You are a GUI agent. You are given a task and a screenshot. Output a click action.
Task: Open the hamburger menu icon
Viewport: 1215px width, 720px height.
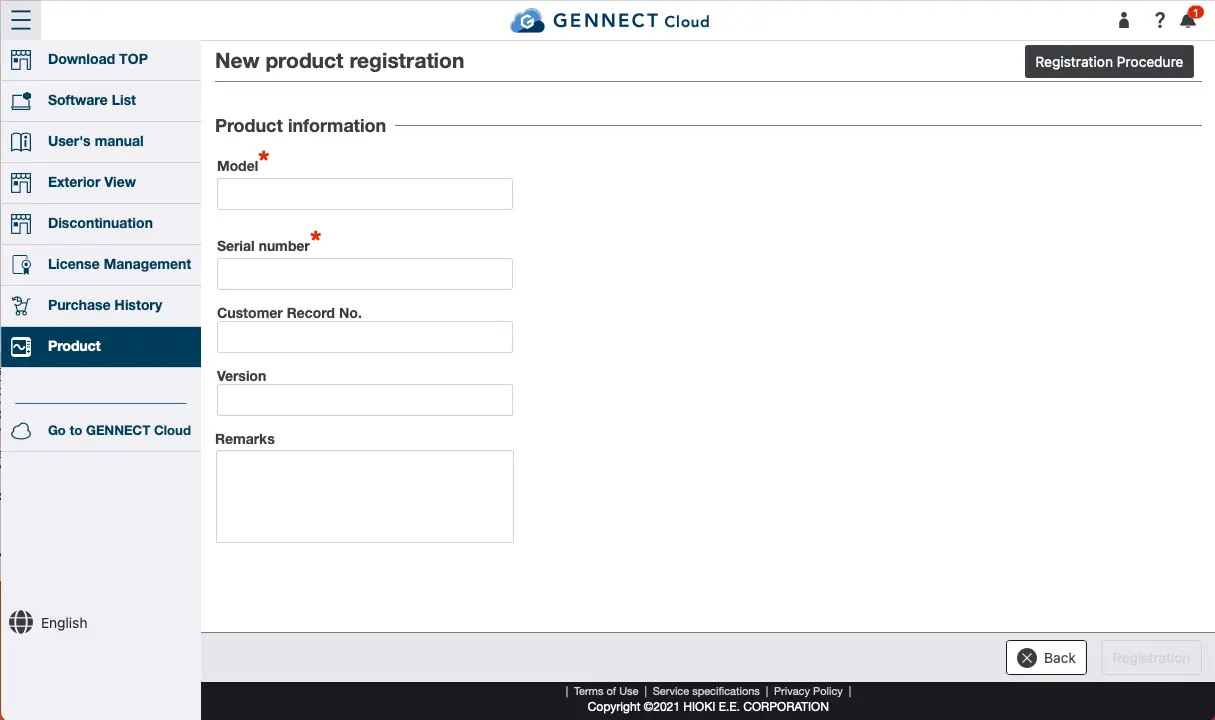[21, 20]
